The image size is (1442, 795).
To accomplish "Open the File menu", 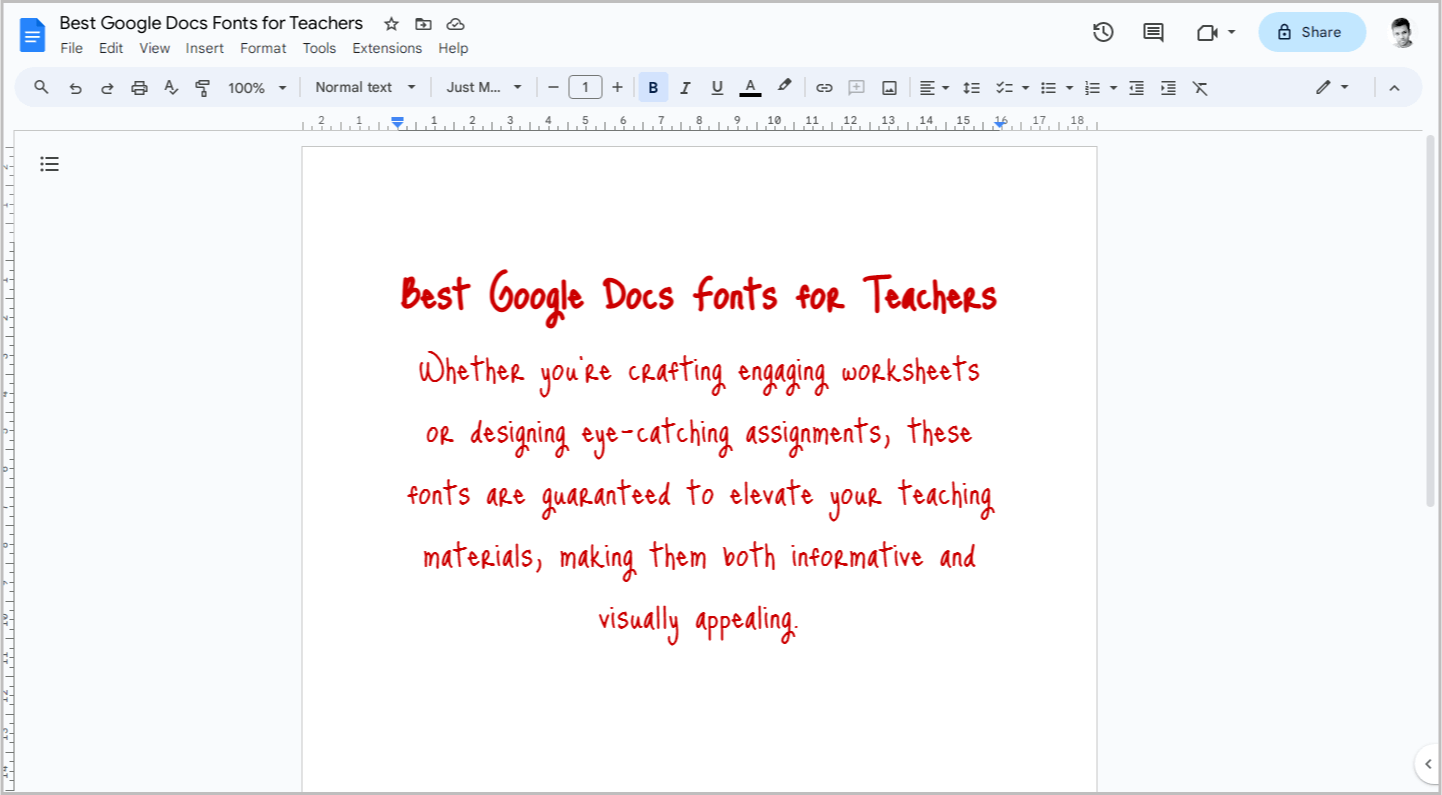I will [71, 48].
